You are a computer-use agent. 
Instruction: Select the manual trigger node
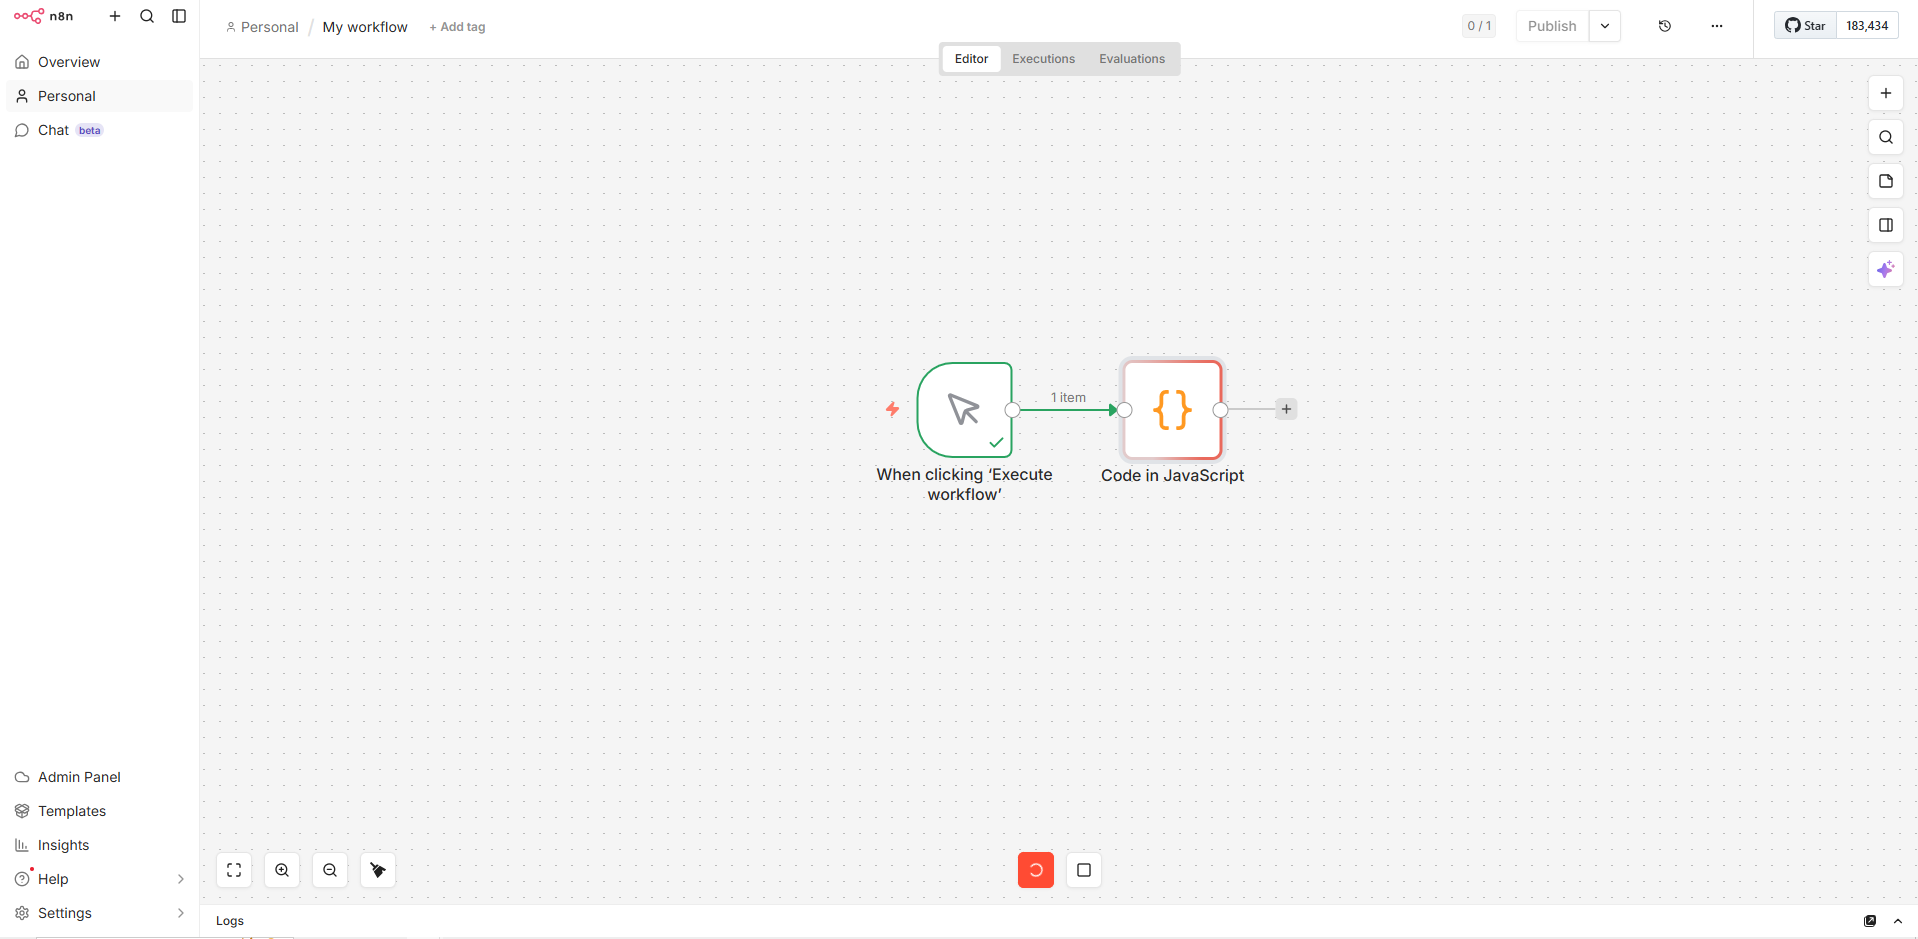click(965, 410)
